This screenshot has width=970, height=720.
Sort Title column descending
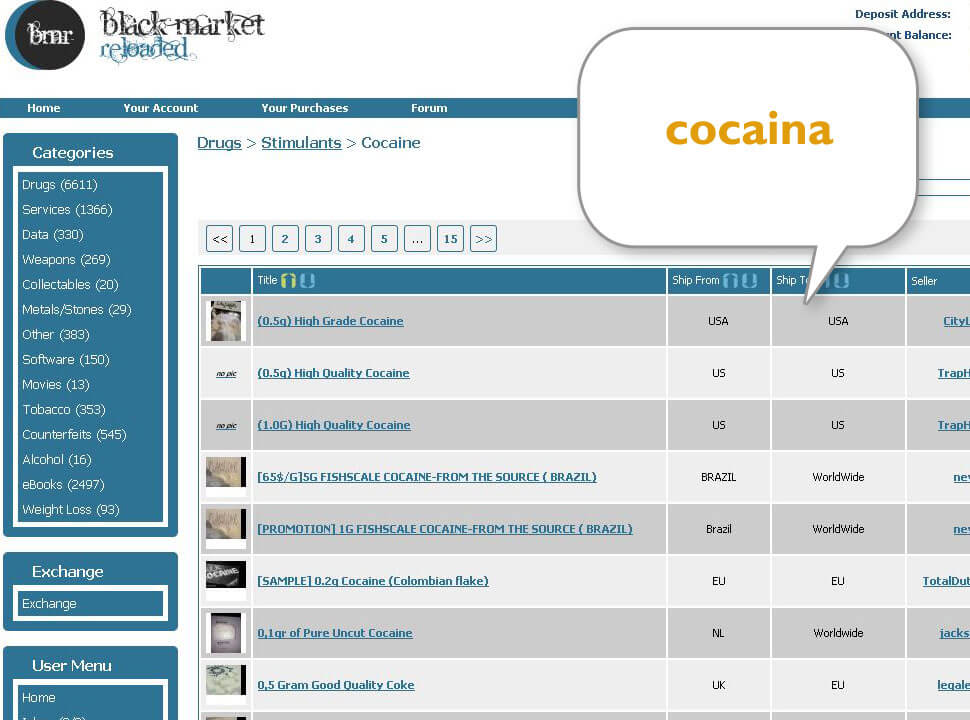pos(307,281)
